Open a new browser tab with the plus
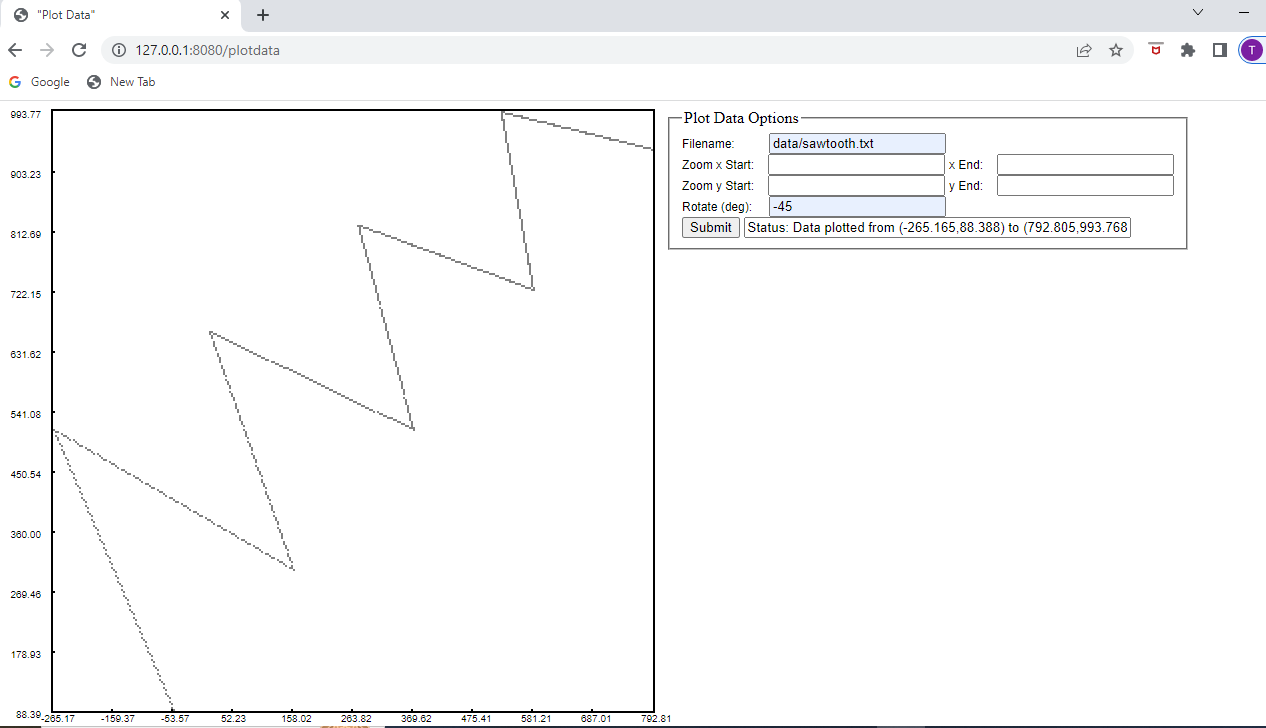Viewport: 1266px width, 728px height. pyautogui.click(x=262, y=15)
